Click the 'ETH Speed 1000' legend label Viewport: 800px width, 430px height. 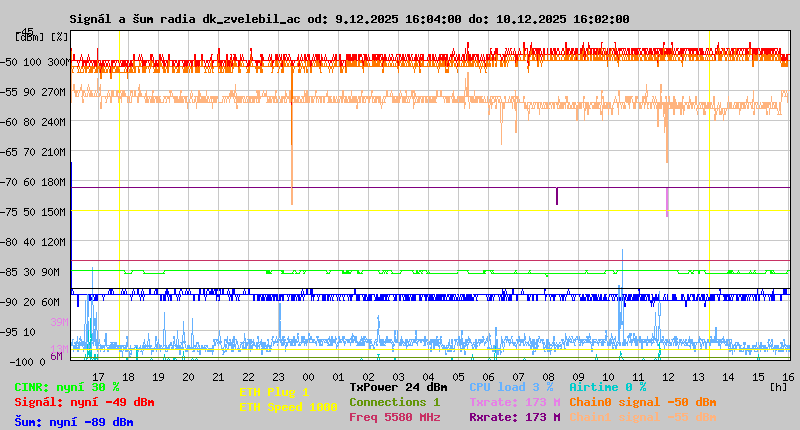pyautogui.click(x=288, y=408)
